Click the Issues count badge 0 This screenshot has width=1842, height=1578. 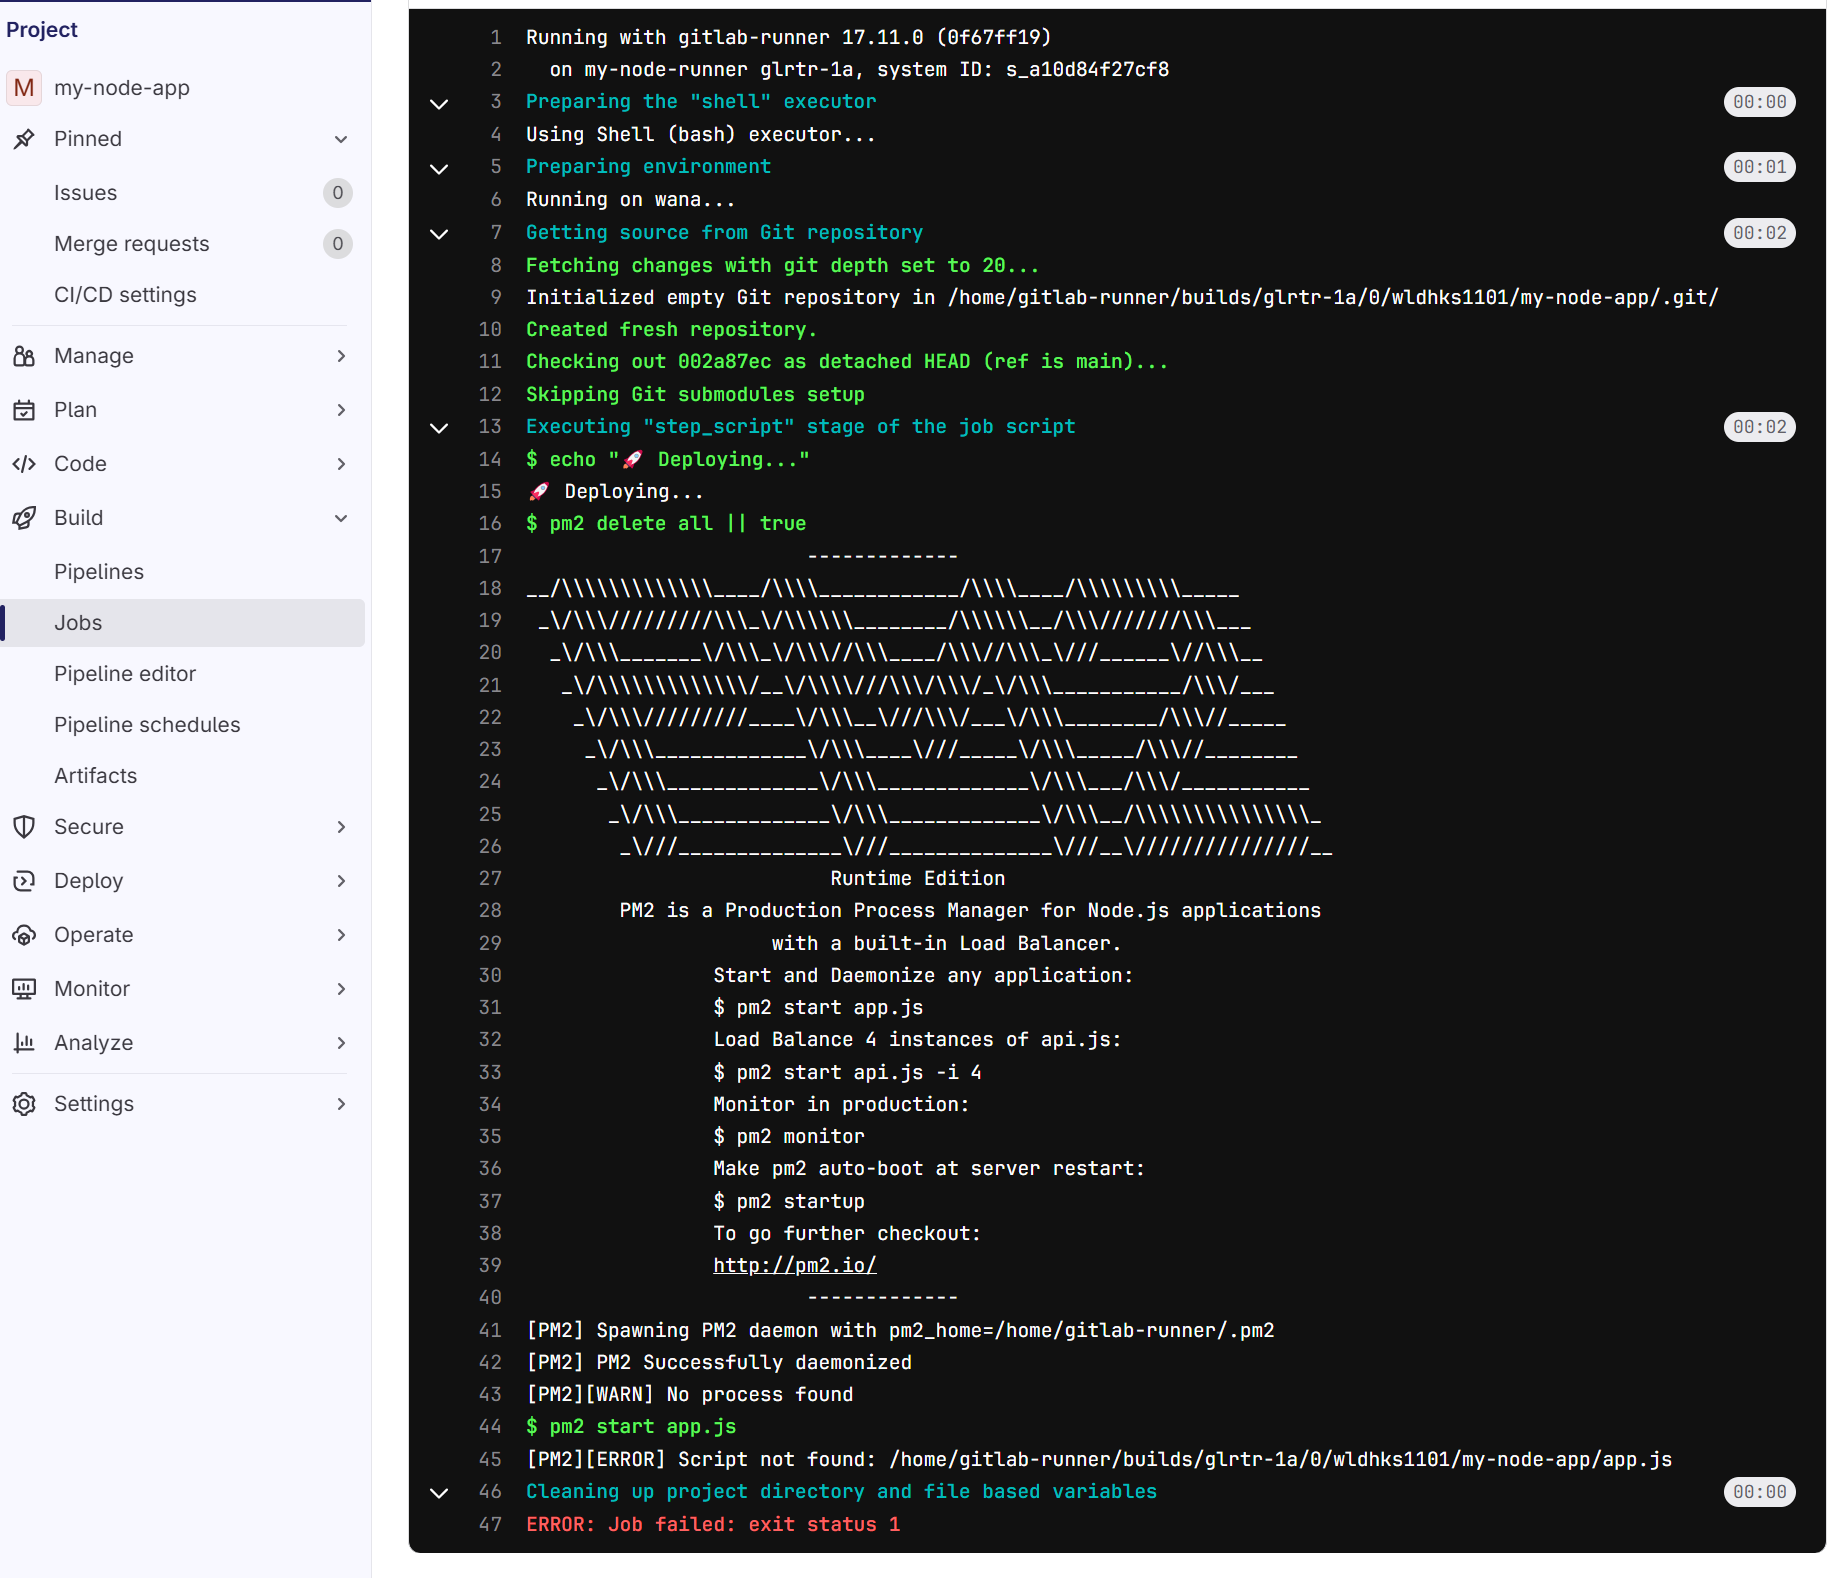(338, 193)
